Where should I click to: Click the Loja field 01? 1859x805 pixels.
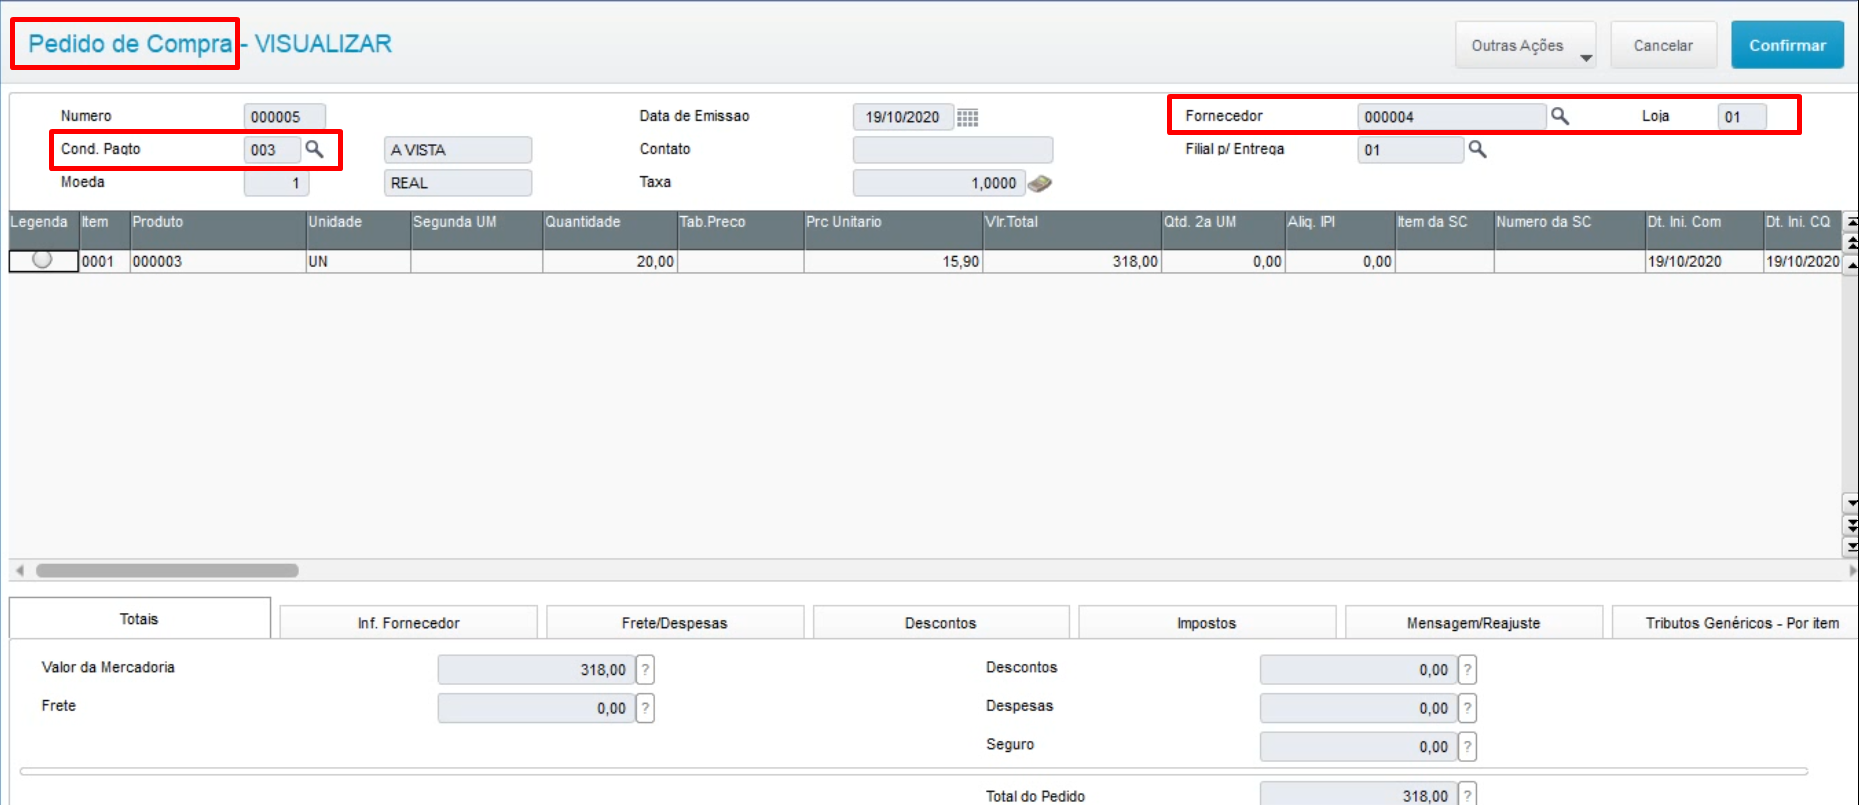click(1742, 117)
